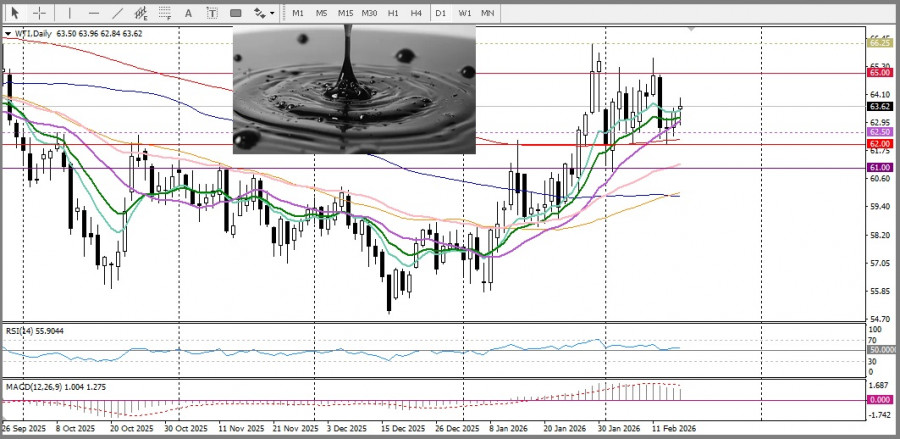Click the 11 Feb 2026 date label
Image resolution: width=900 pixels, height=439 pixels.
[x=673, y=429]
